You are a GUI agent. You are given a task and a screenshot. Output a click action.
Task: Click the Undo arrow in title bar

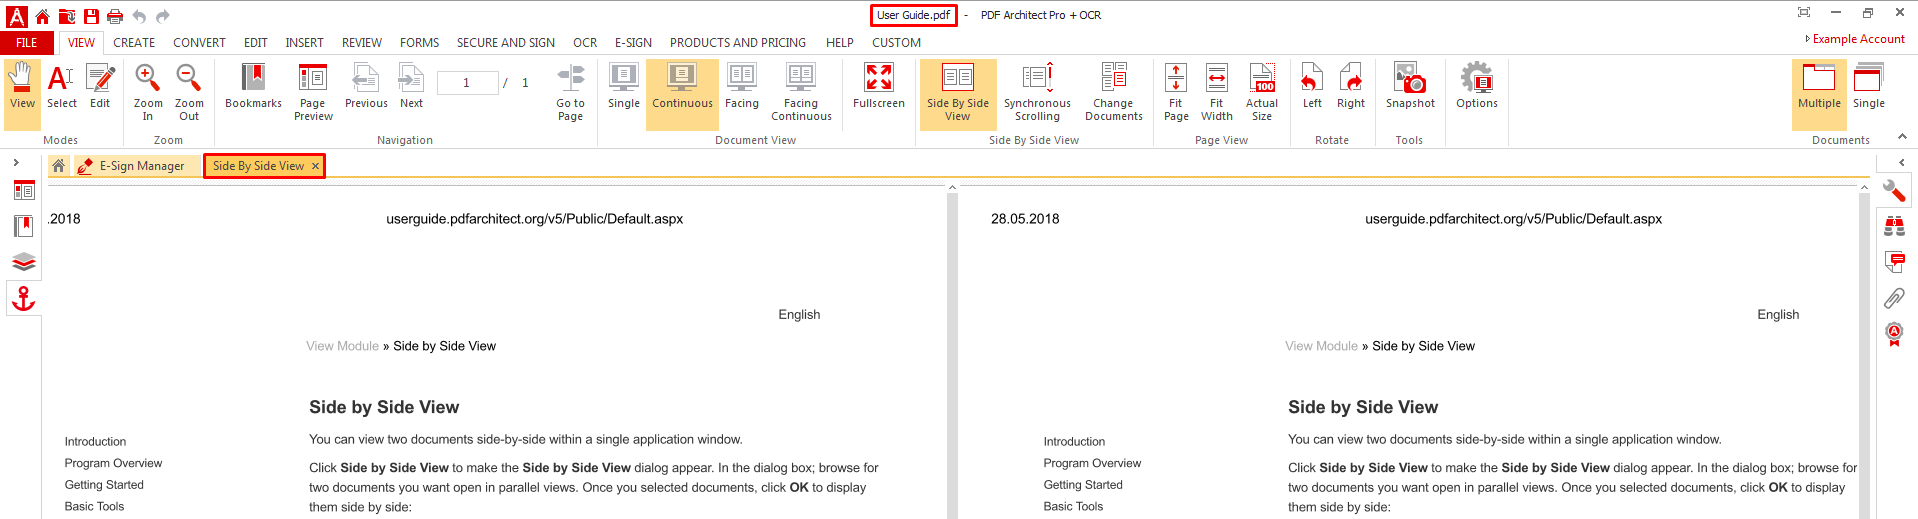point(139,16)
